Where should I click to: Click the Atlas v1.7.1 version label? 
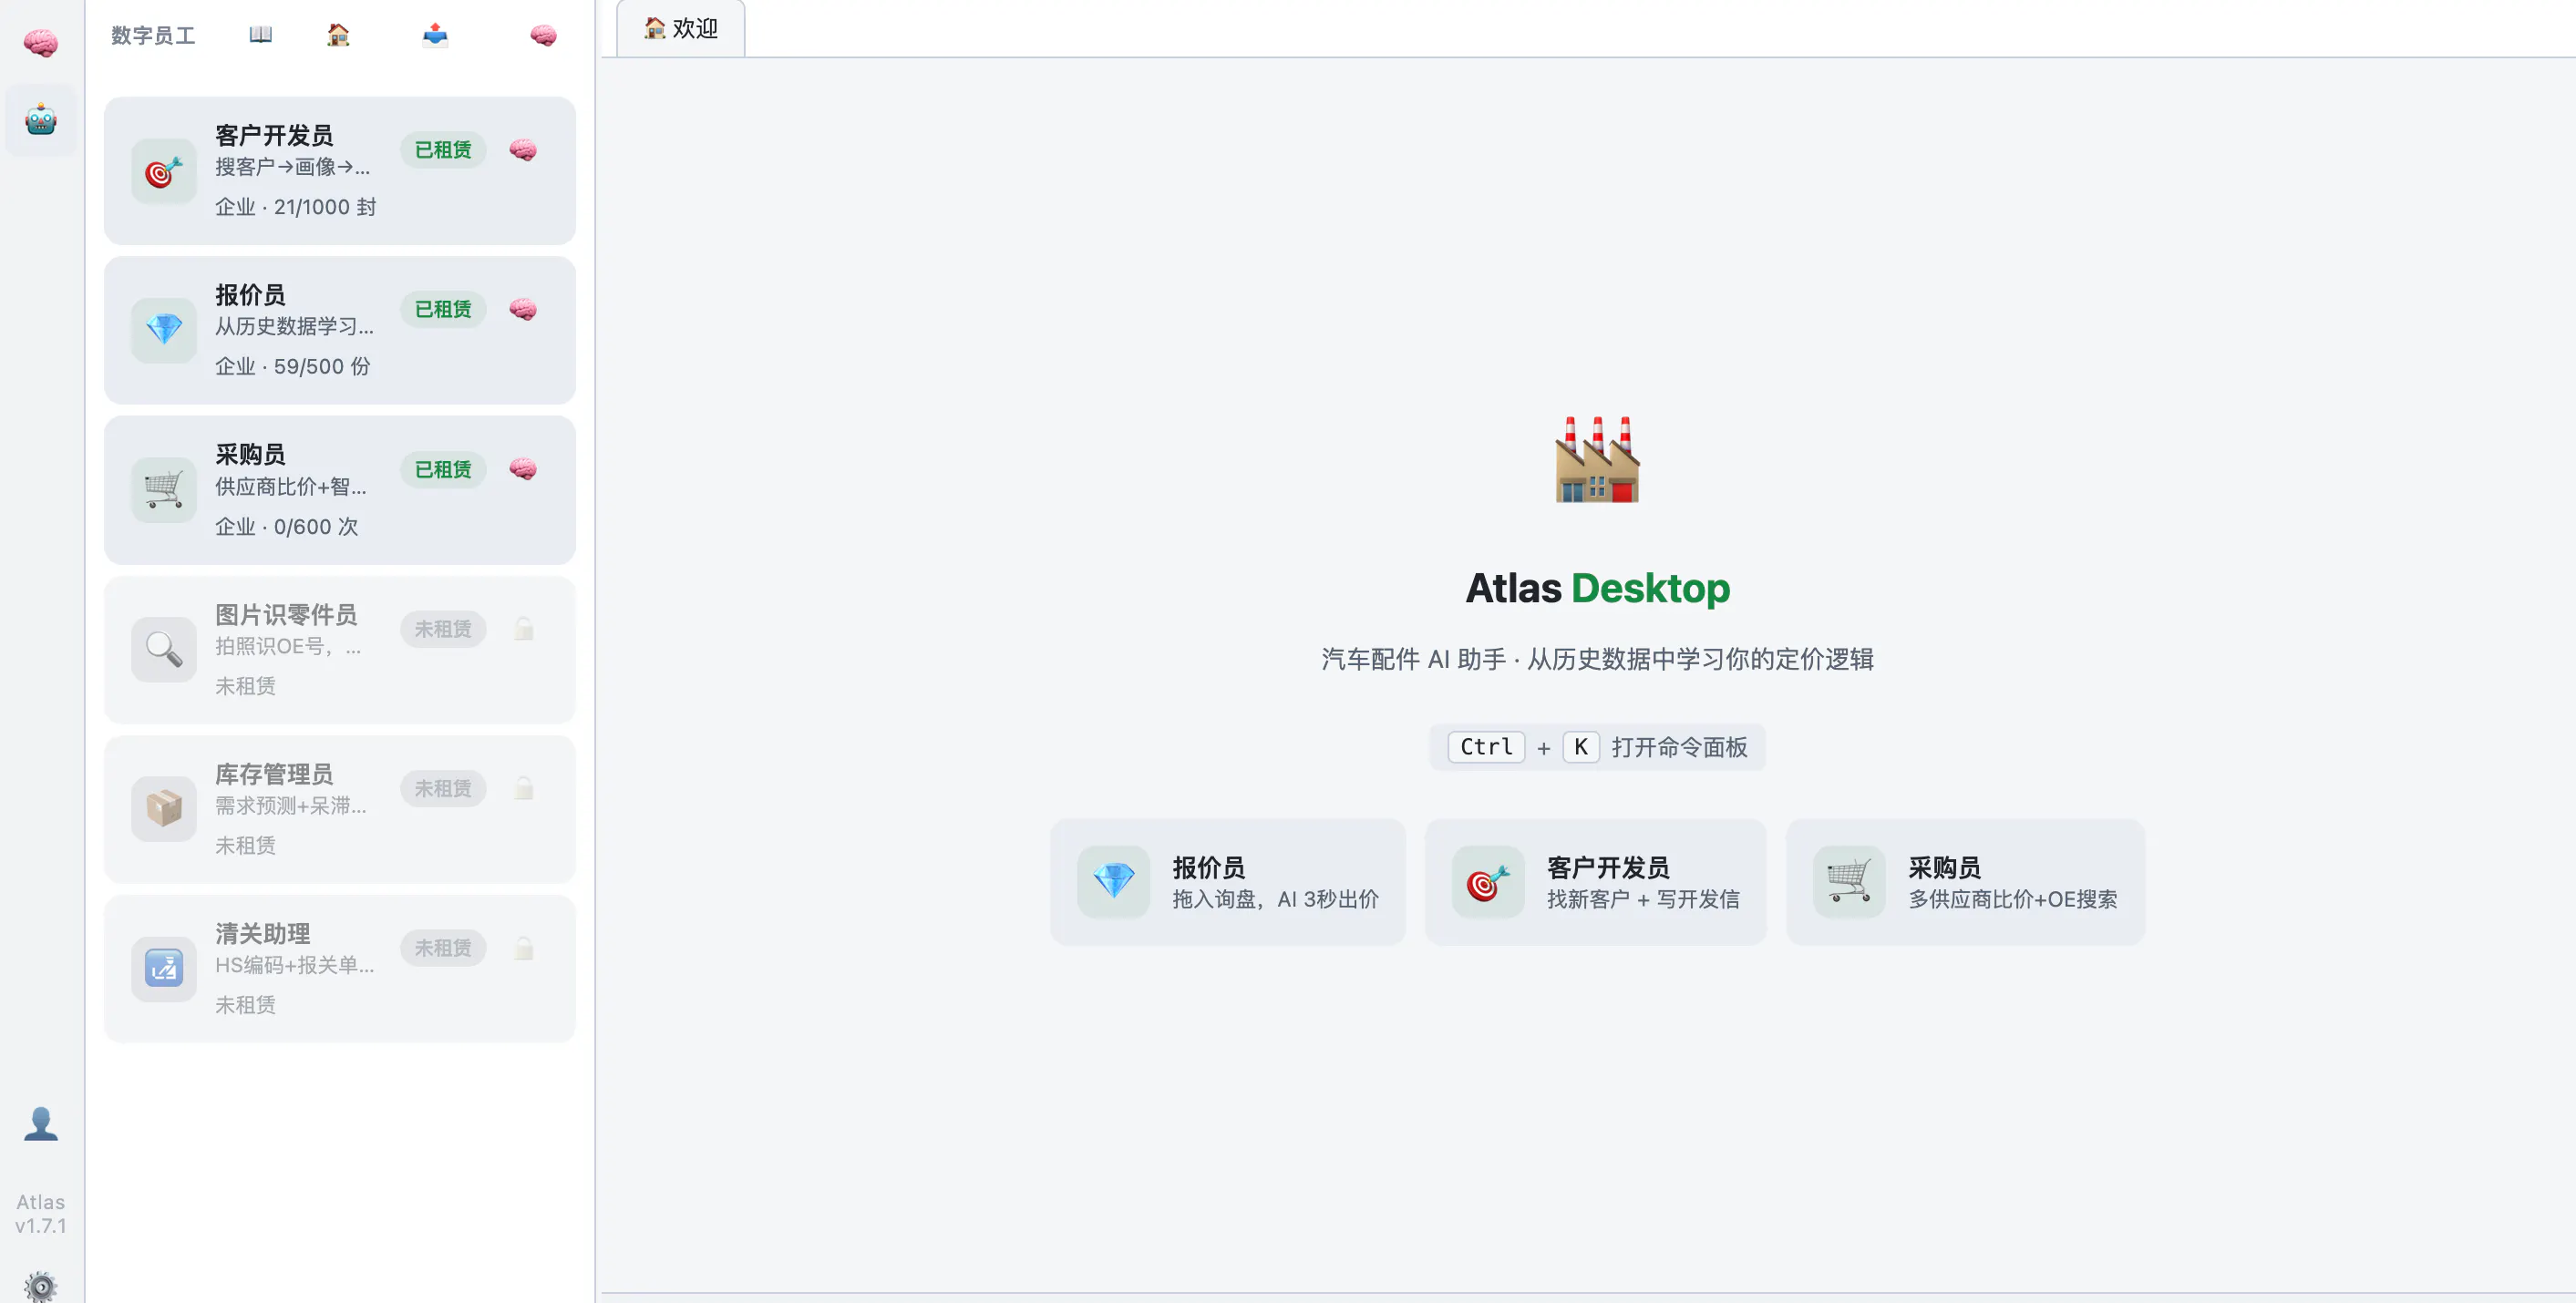coord(41,1213)
